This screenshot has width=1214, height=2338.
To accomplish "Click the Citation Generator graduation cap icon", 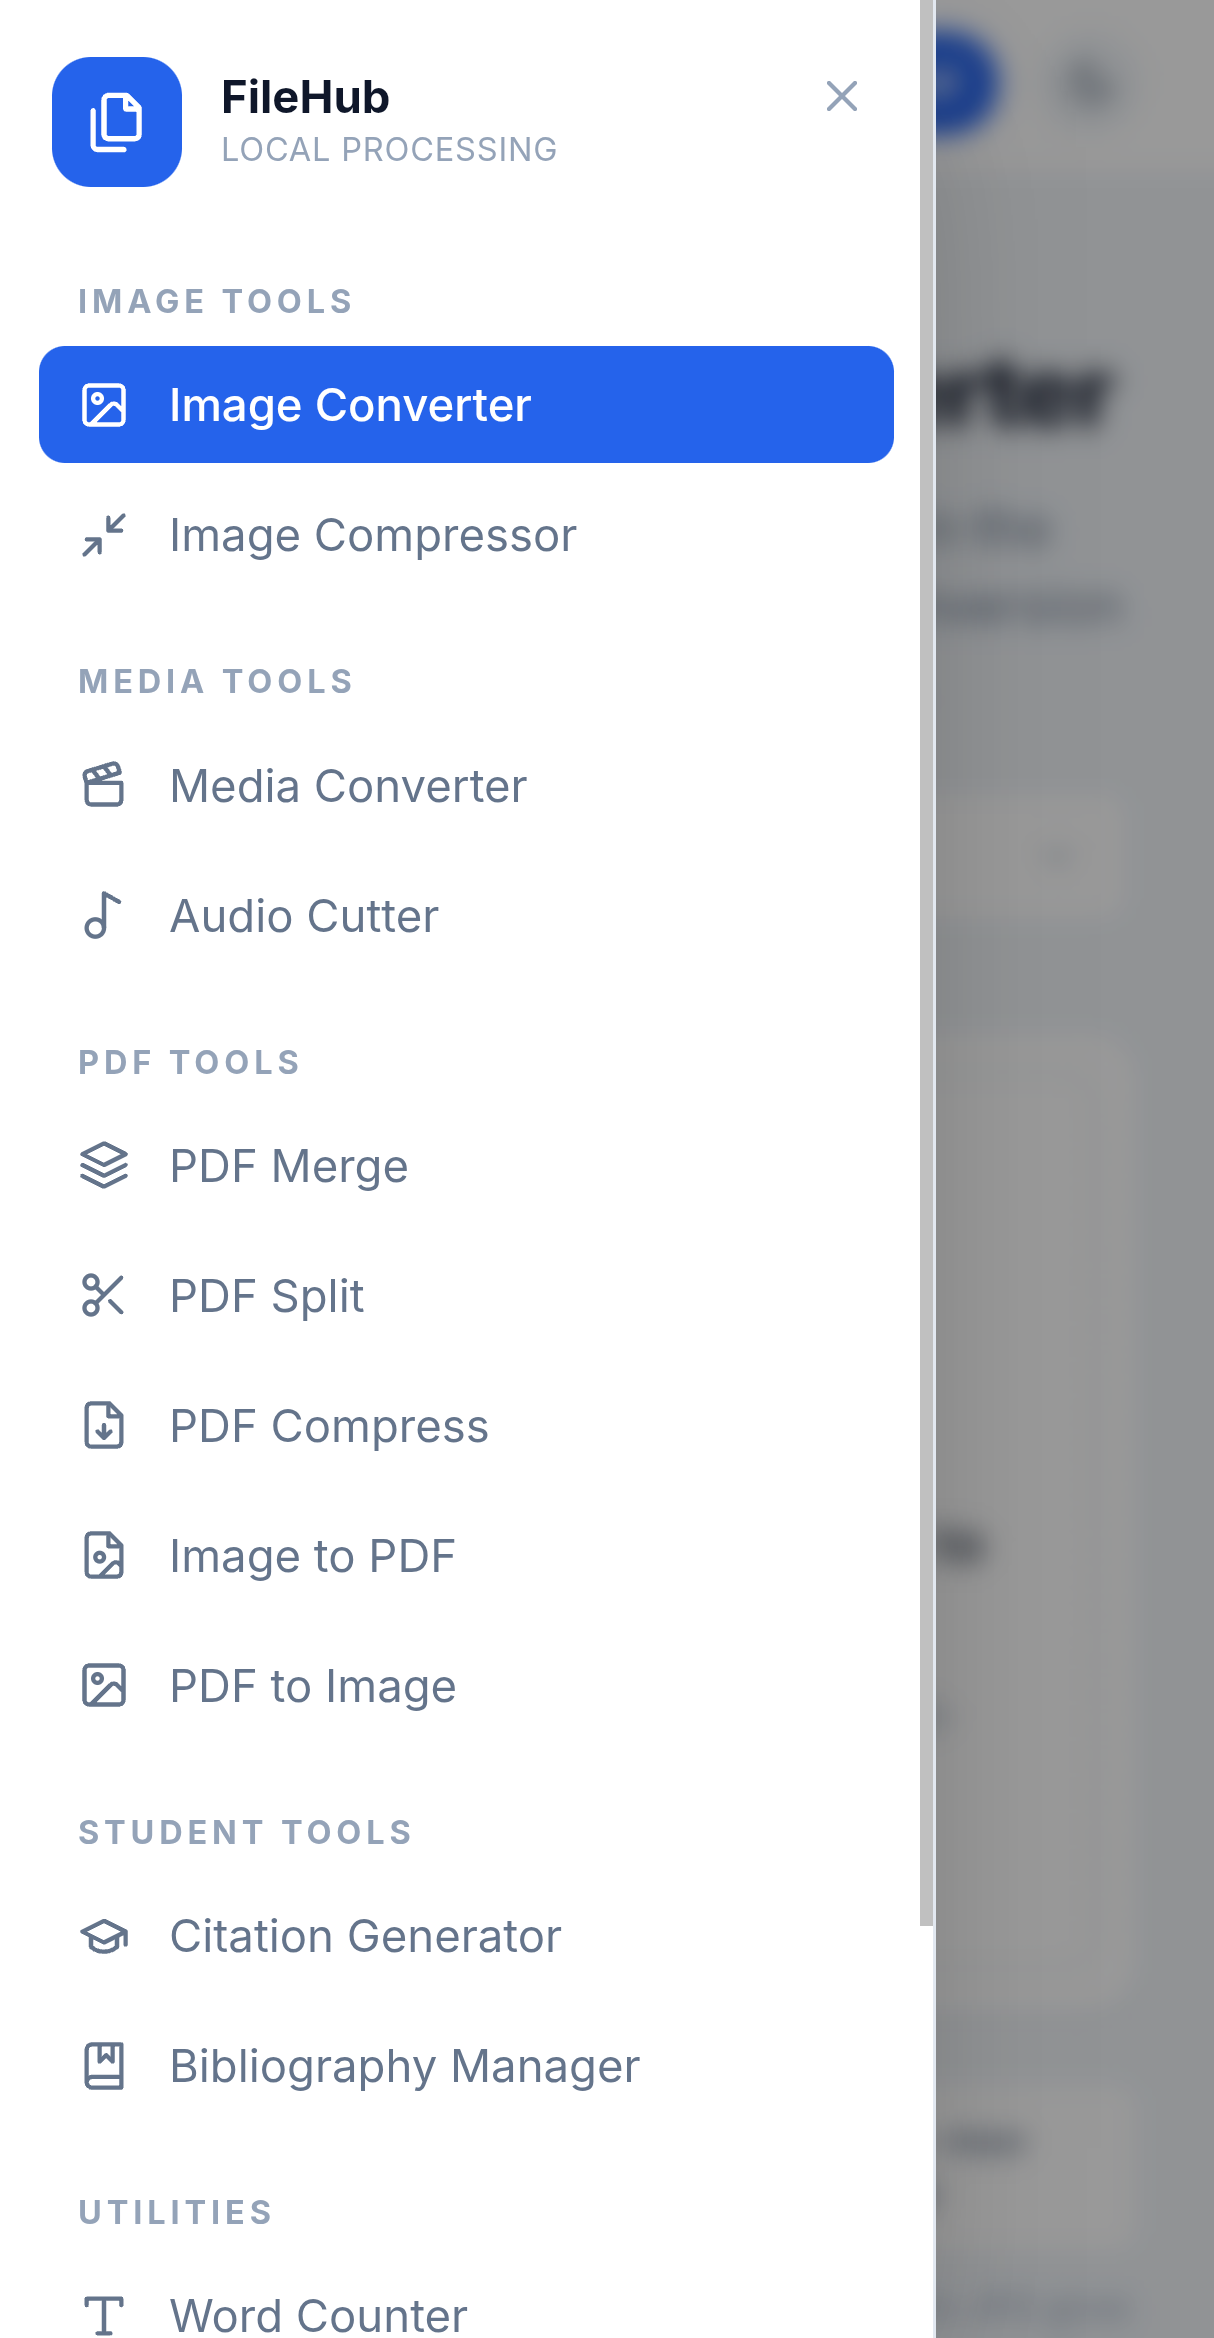I will point(104,1936).
